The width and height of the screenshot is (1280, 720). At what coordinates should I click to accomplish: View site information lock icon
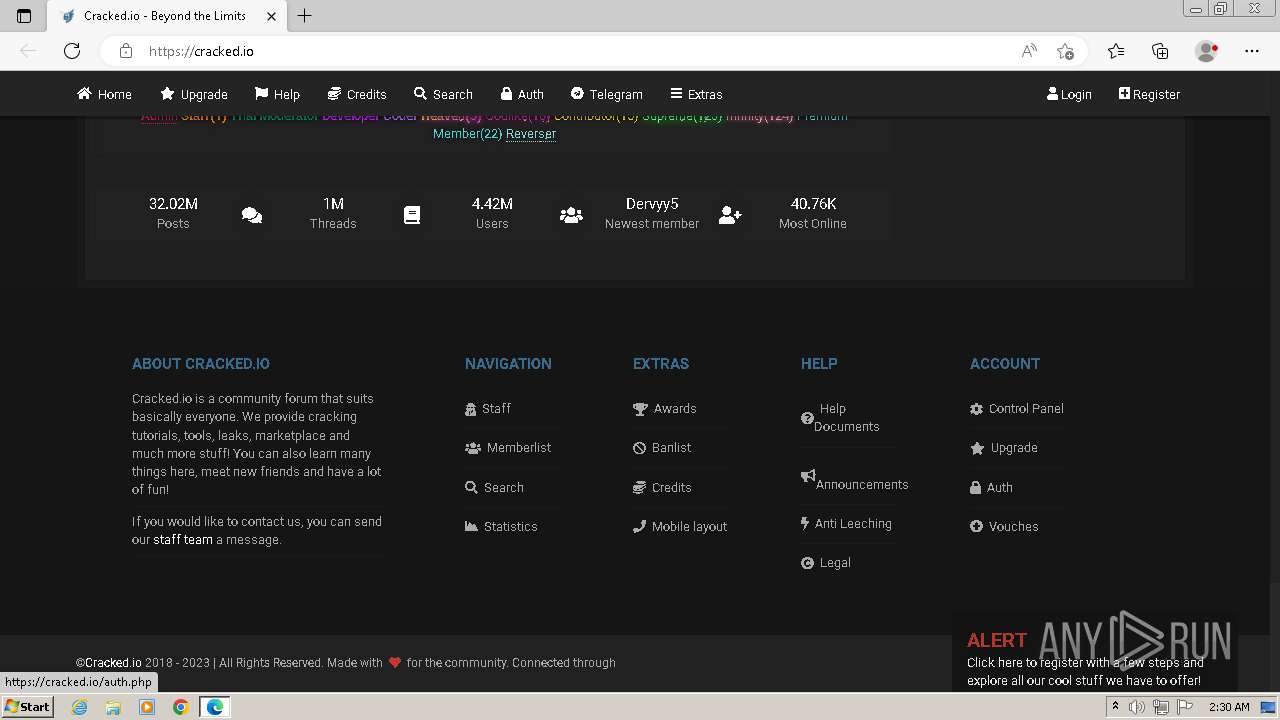click(x=126, y=51)
